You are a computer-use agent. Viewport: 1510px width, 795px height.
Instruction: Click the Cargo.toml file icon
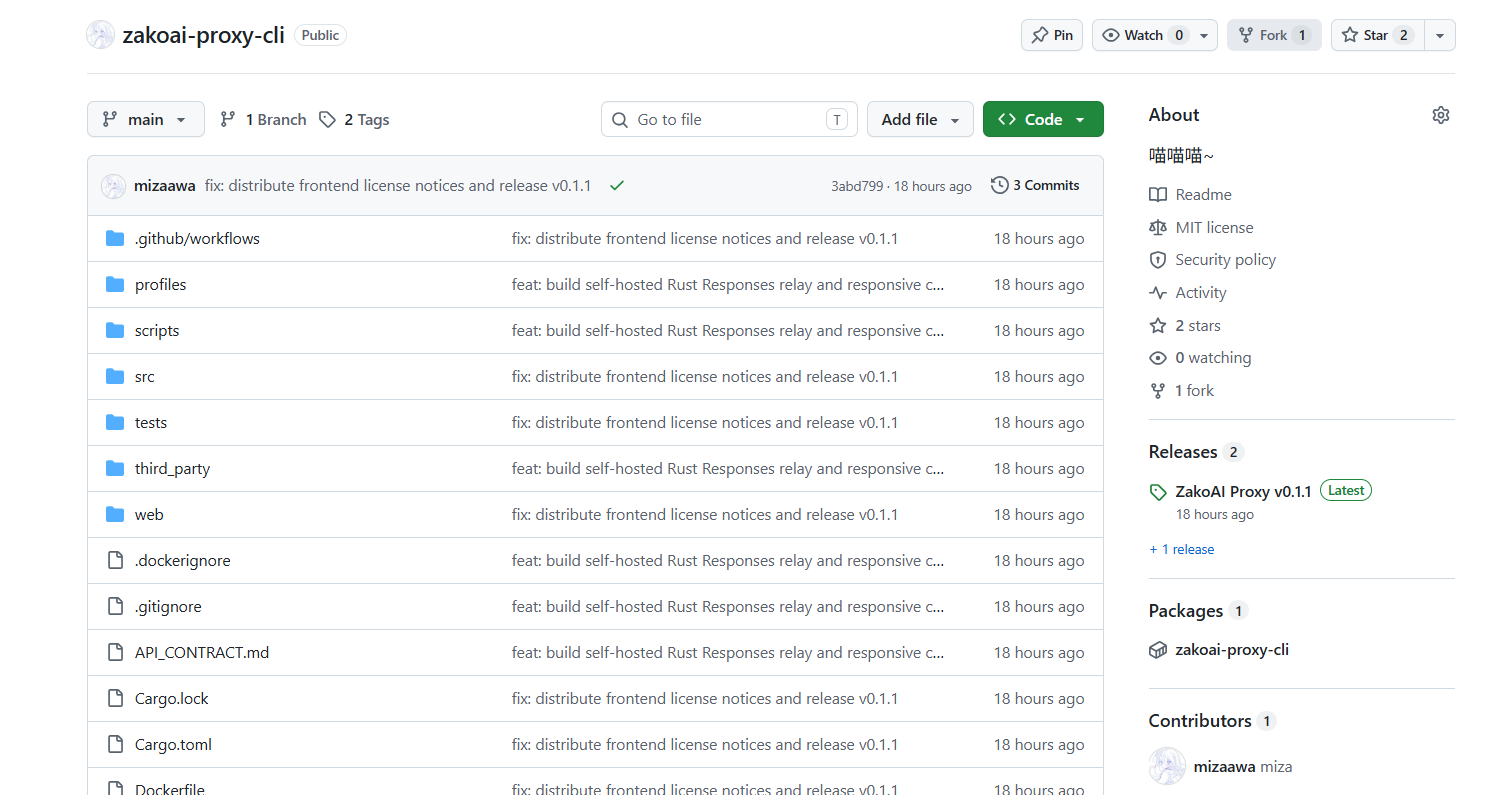click(x=115, y=744)
